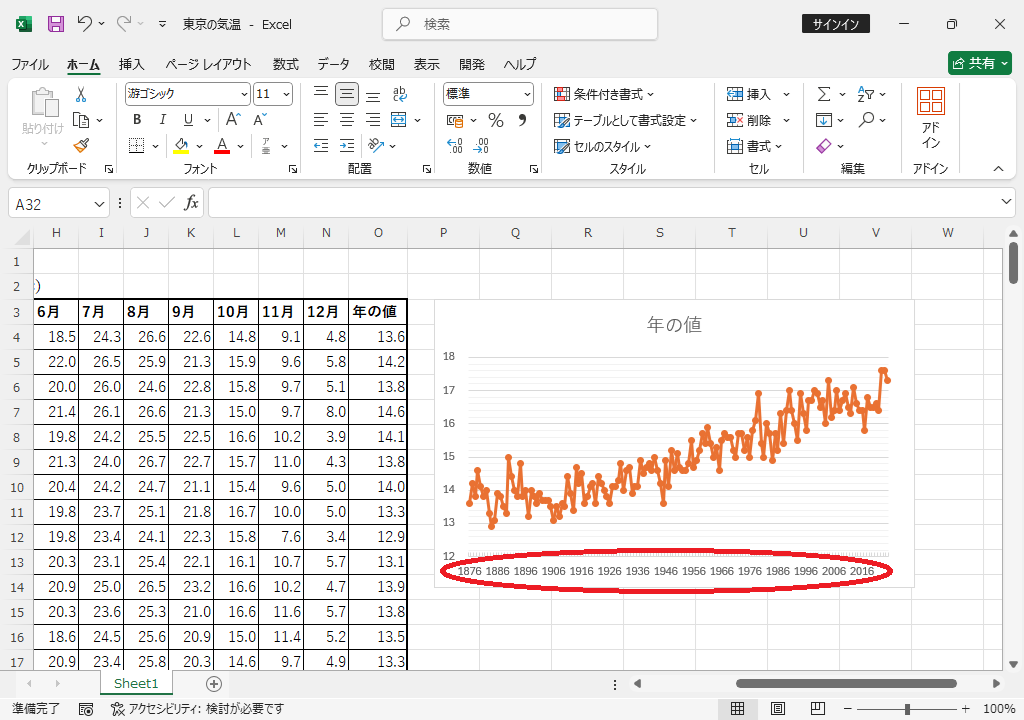Apply red font color
This screenshot has height=720, width=1024.
[222, 146]
